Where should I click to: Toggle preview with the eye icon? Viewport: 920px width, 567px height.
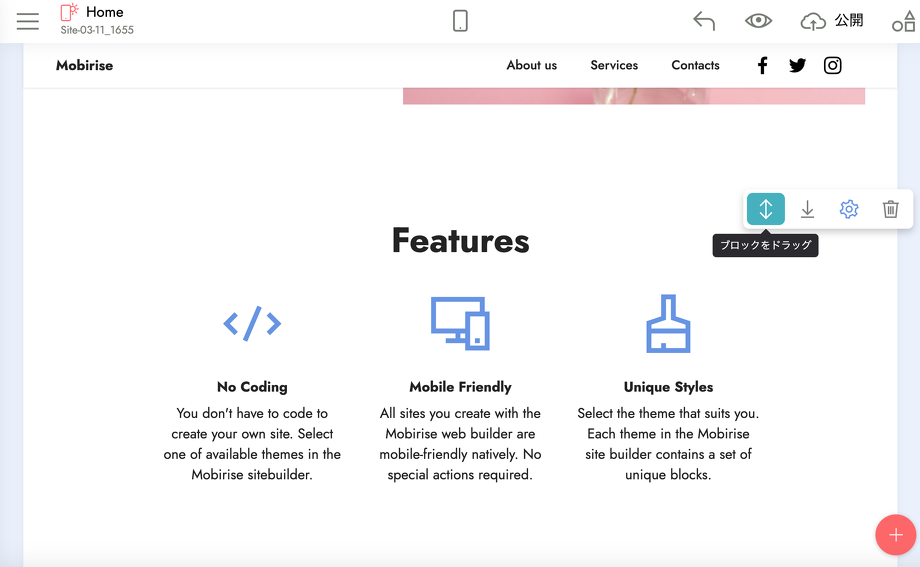click(758, 21)
